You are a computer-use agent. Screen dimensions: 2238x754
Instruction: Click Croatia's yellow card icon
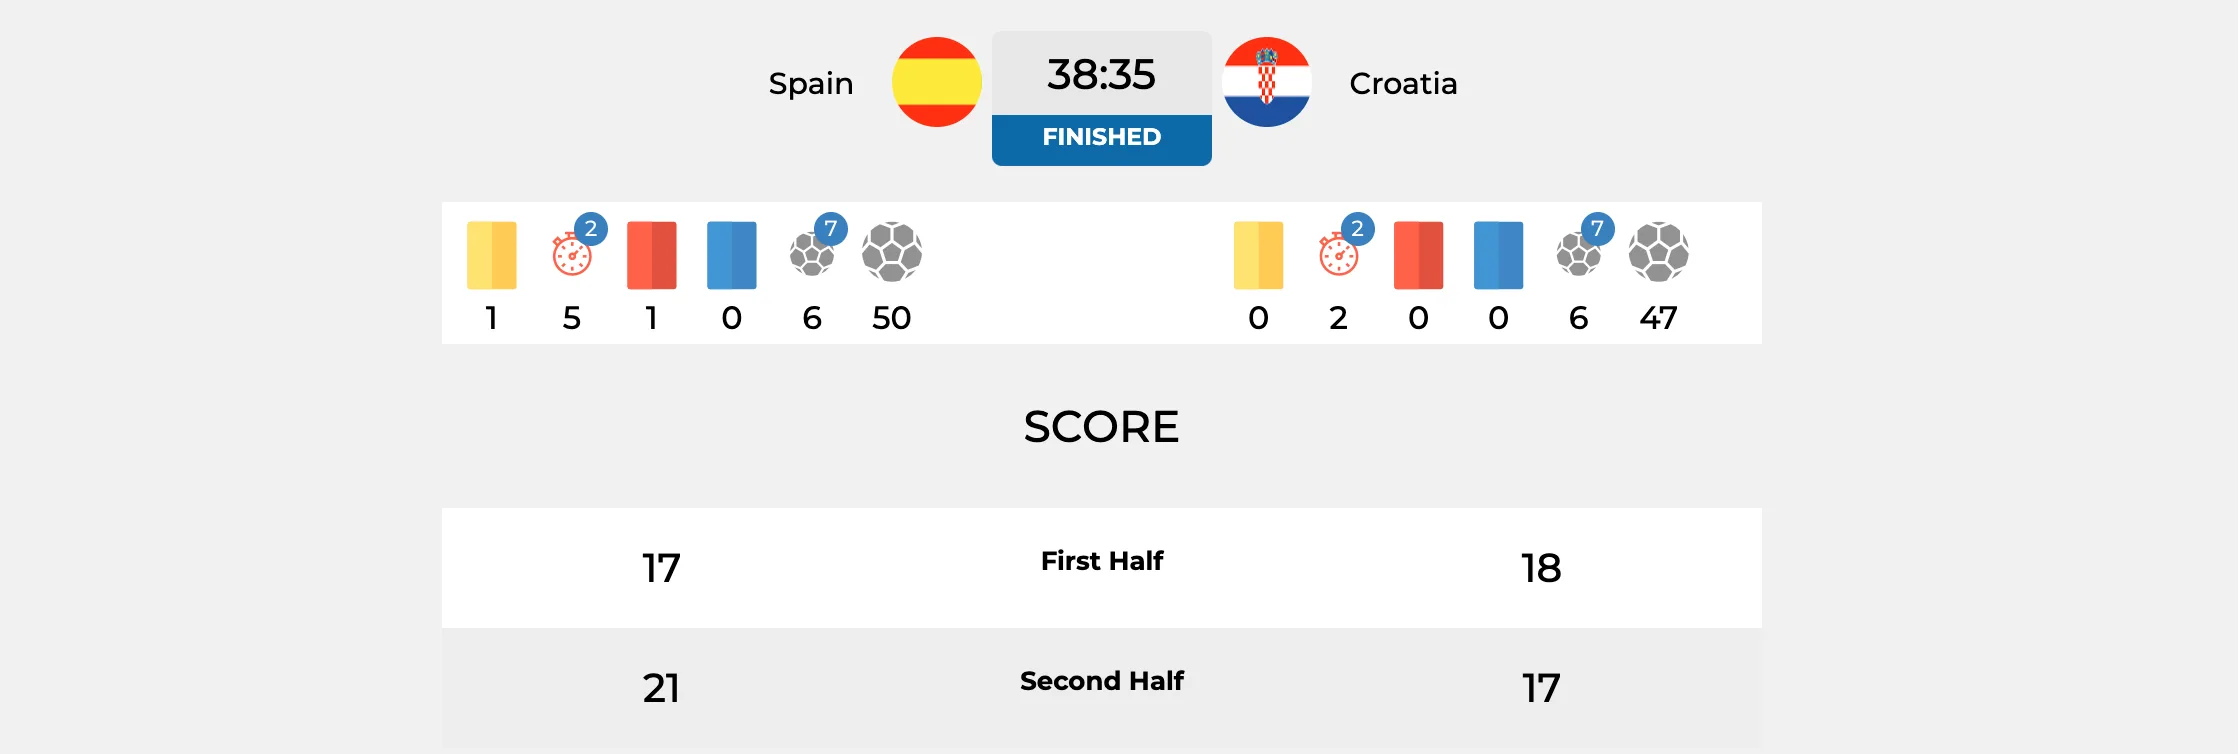click(1258, 255)
